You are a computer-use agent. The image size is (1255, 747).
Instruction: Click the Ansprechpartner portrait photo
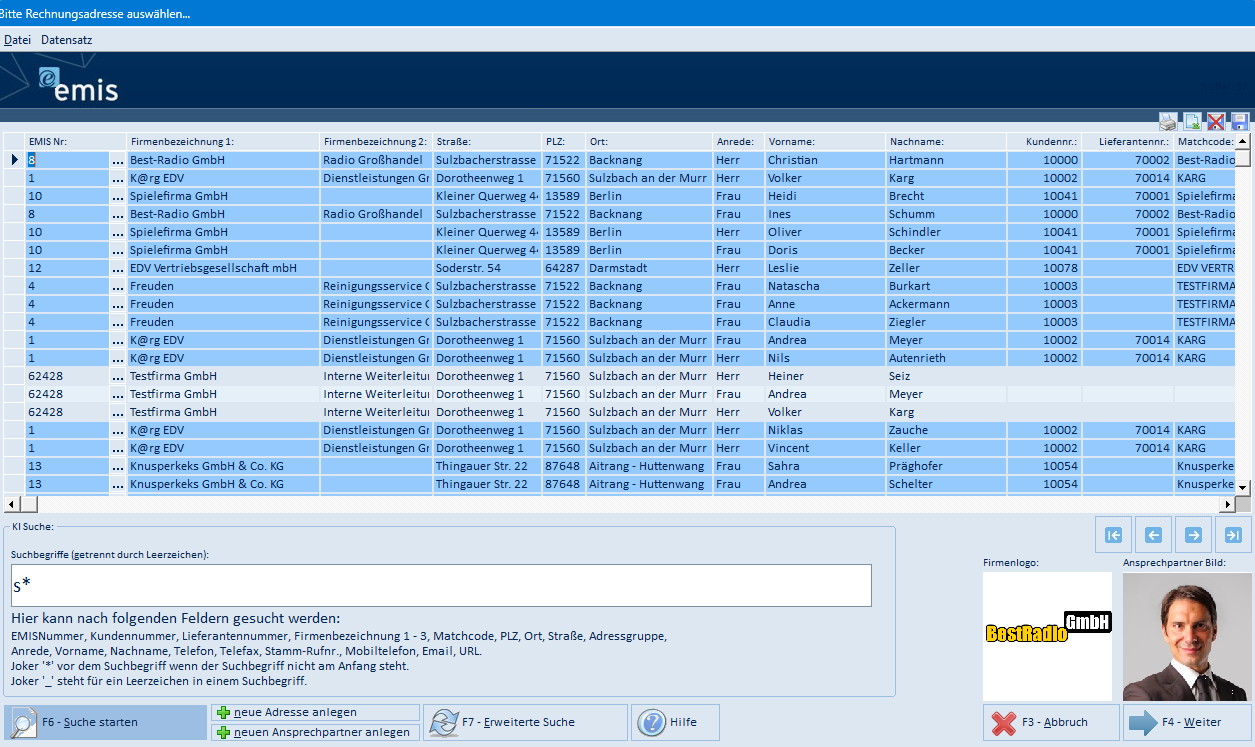(x=1187, y=636)
